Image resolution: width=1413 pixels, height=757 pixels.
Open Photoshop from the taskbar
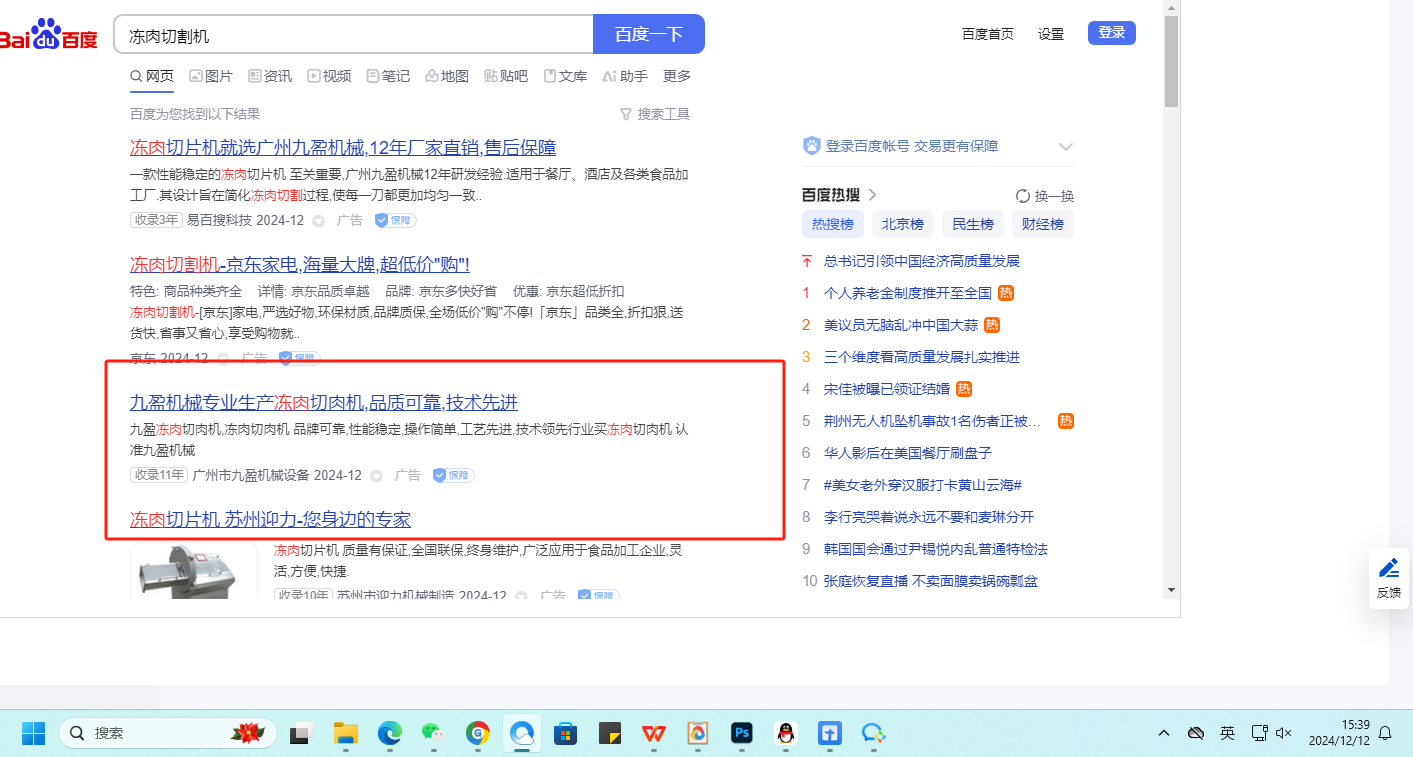click(741, 733)
